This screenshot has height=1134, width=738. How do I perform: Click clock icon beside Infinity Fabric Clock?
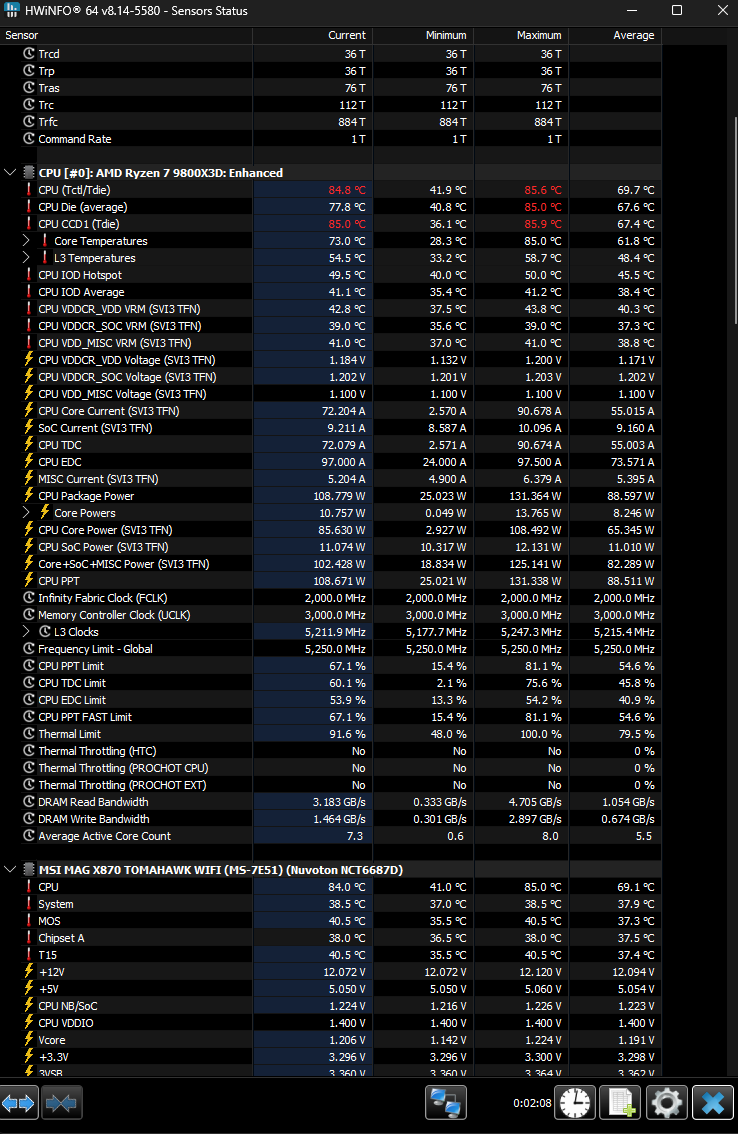coord(29,597)
